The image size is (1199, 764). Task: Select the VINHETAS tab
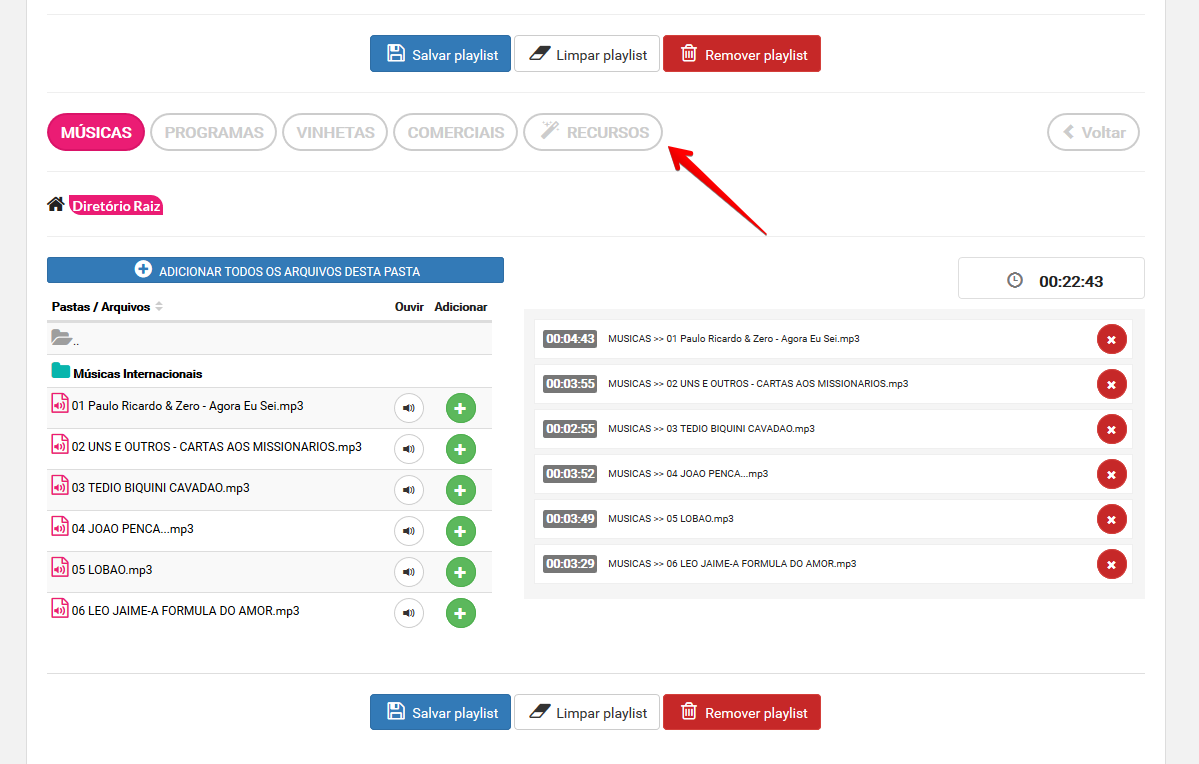click(335, 132)
